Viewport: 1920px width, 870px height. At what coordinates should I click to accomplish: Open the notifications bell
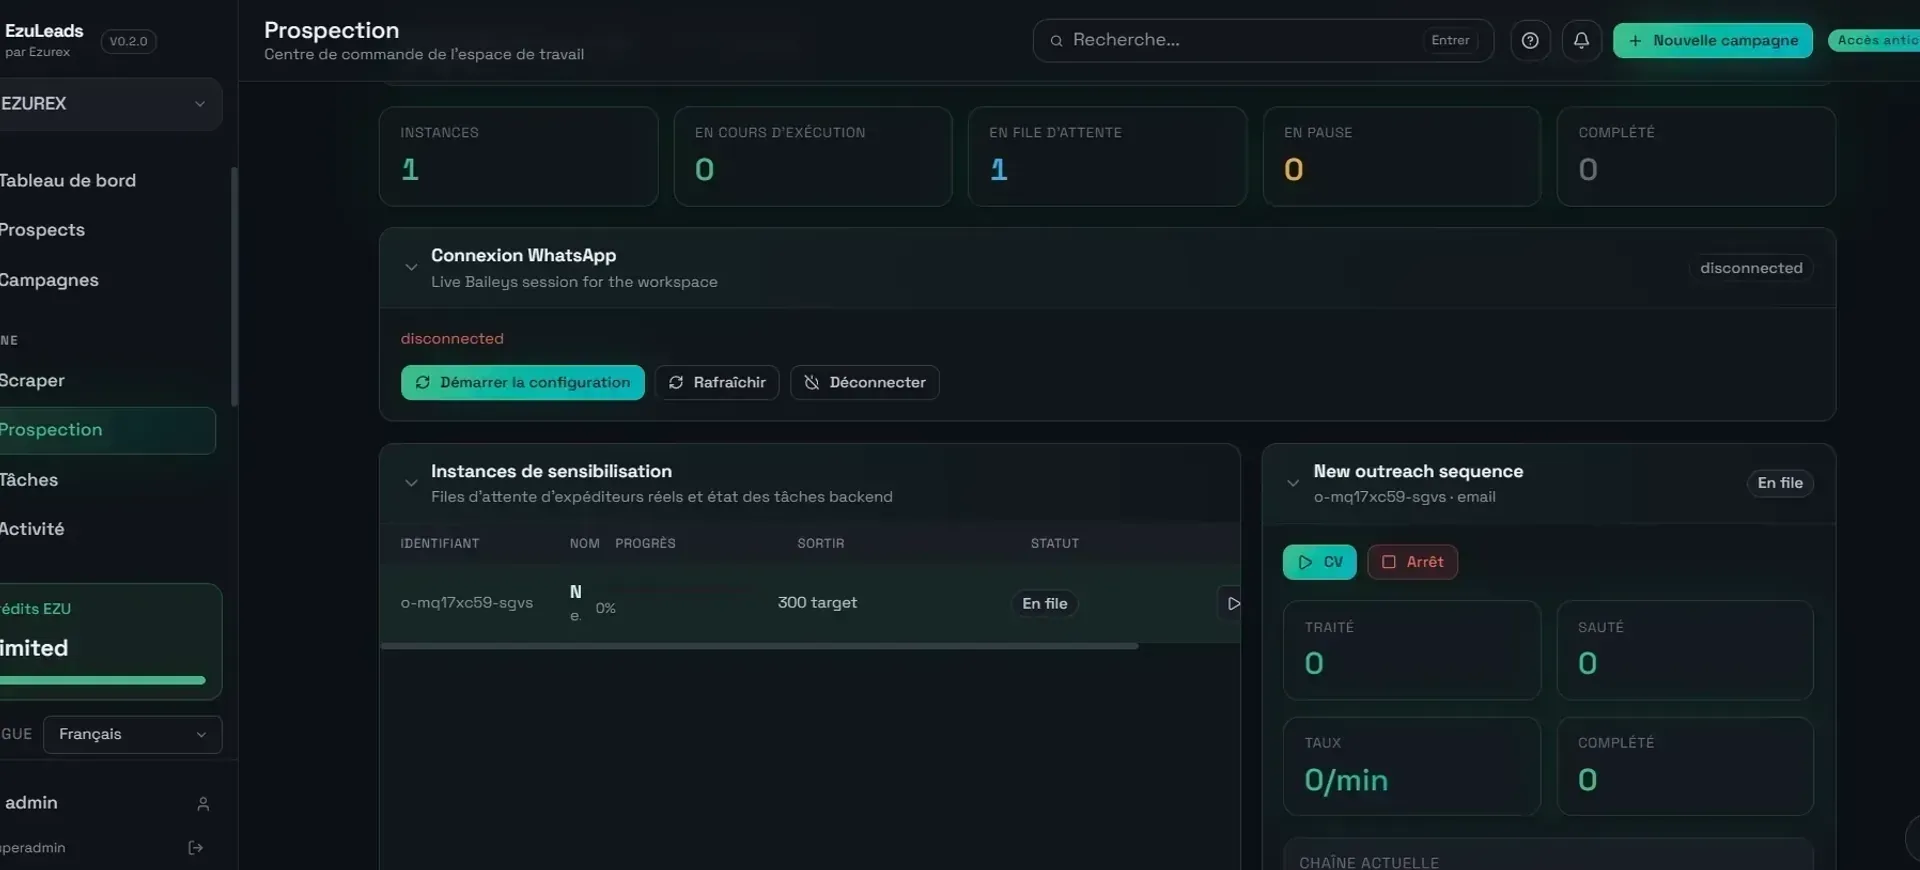(1581, 41)
